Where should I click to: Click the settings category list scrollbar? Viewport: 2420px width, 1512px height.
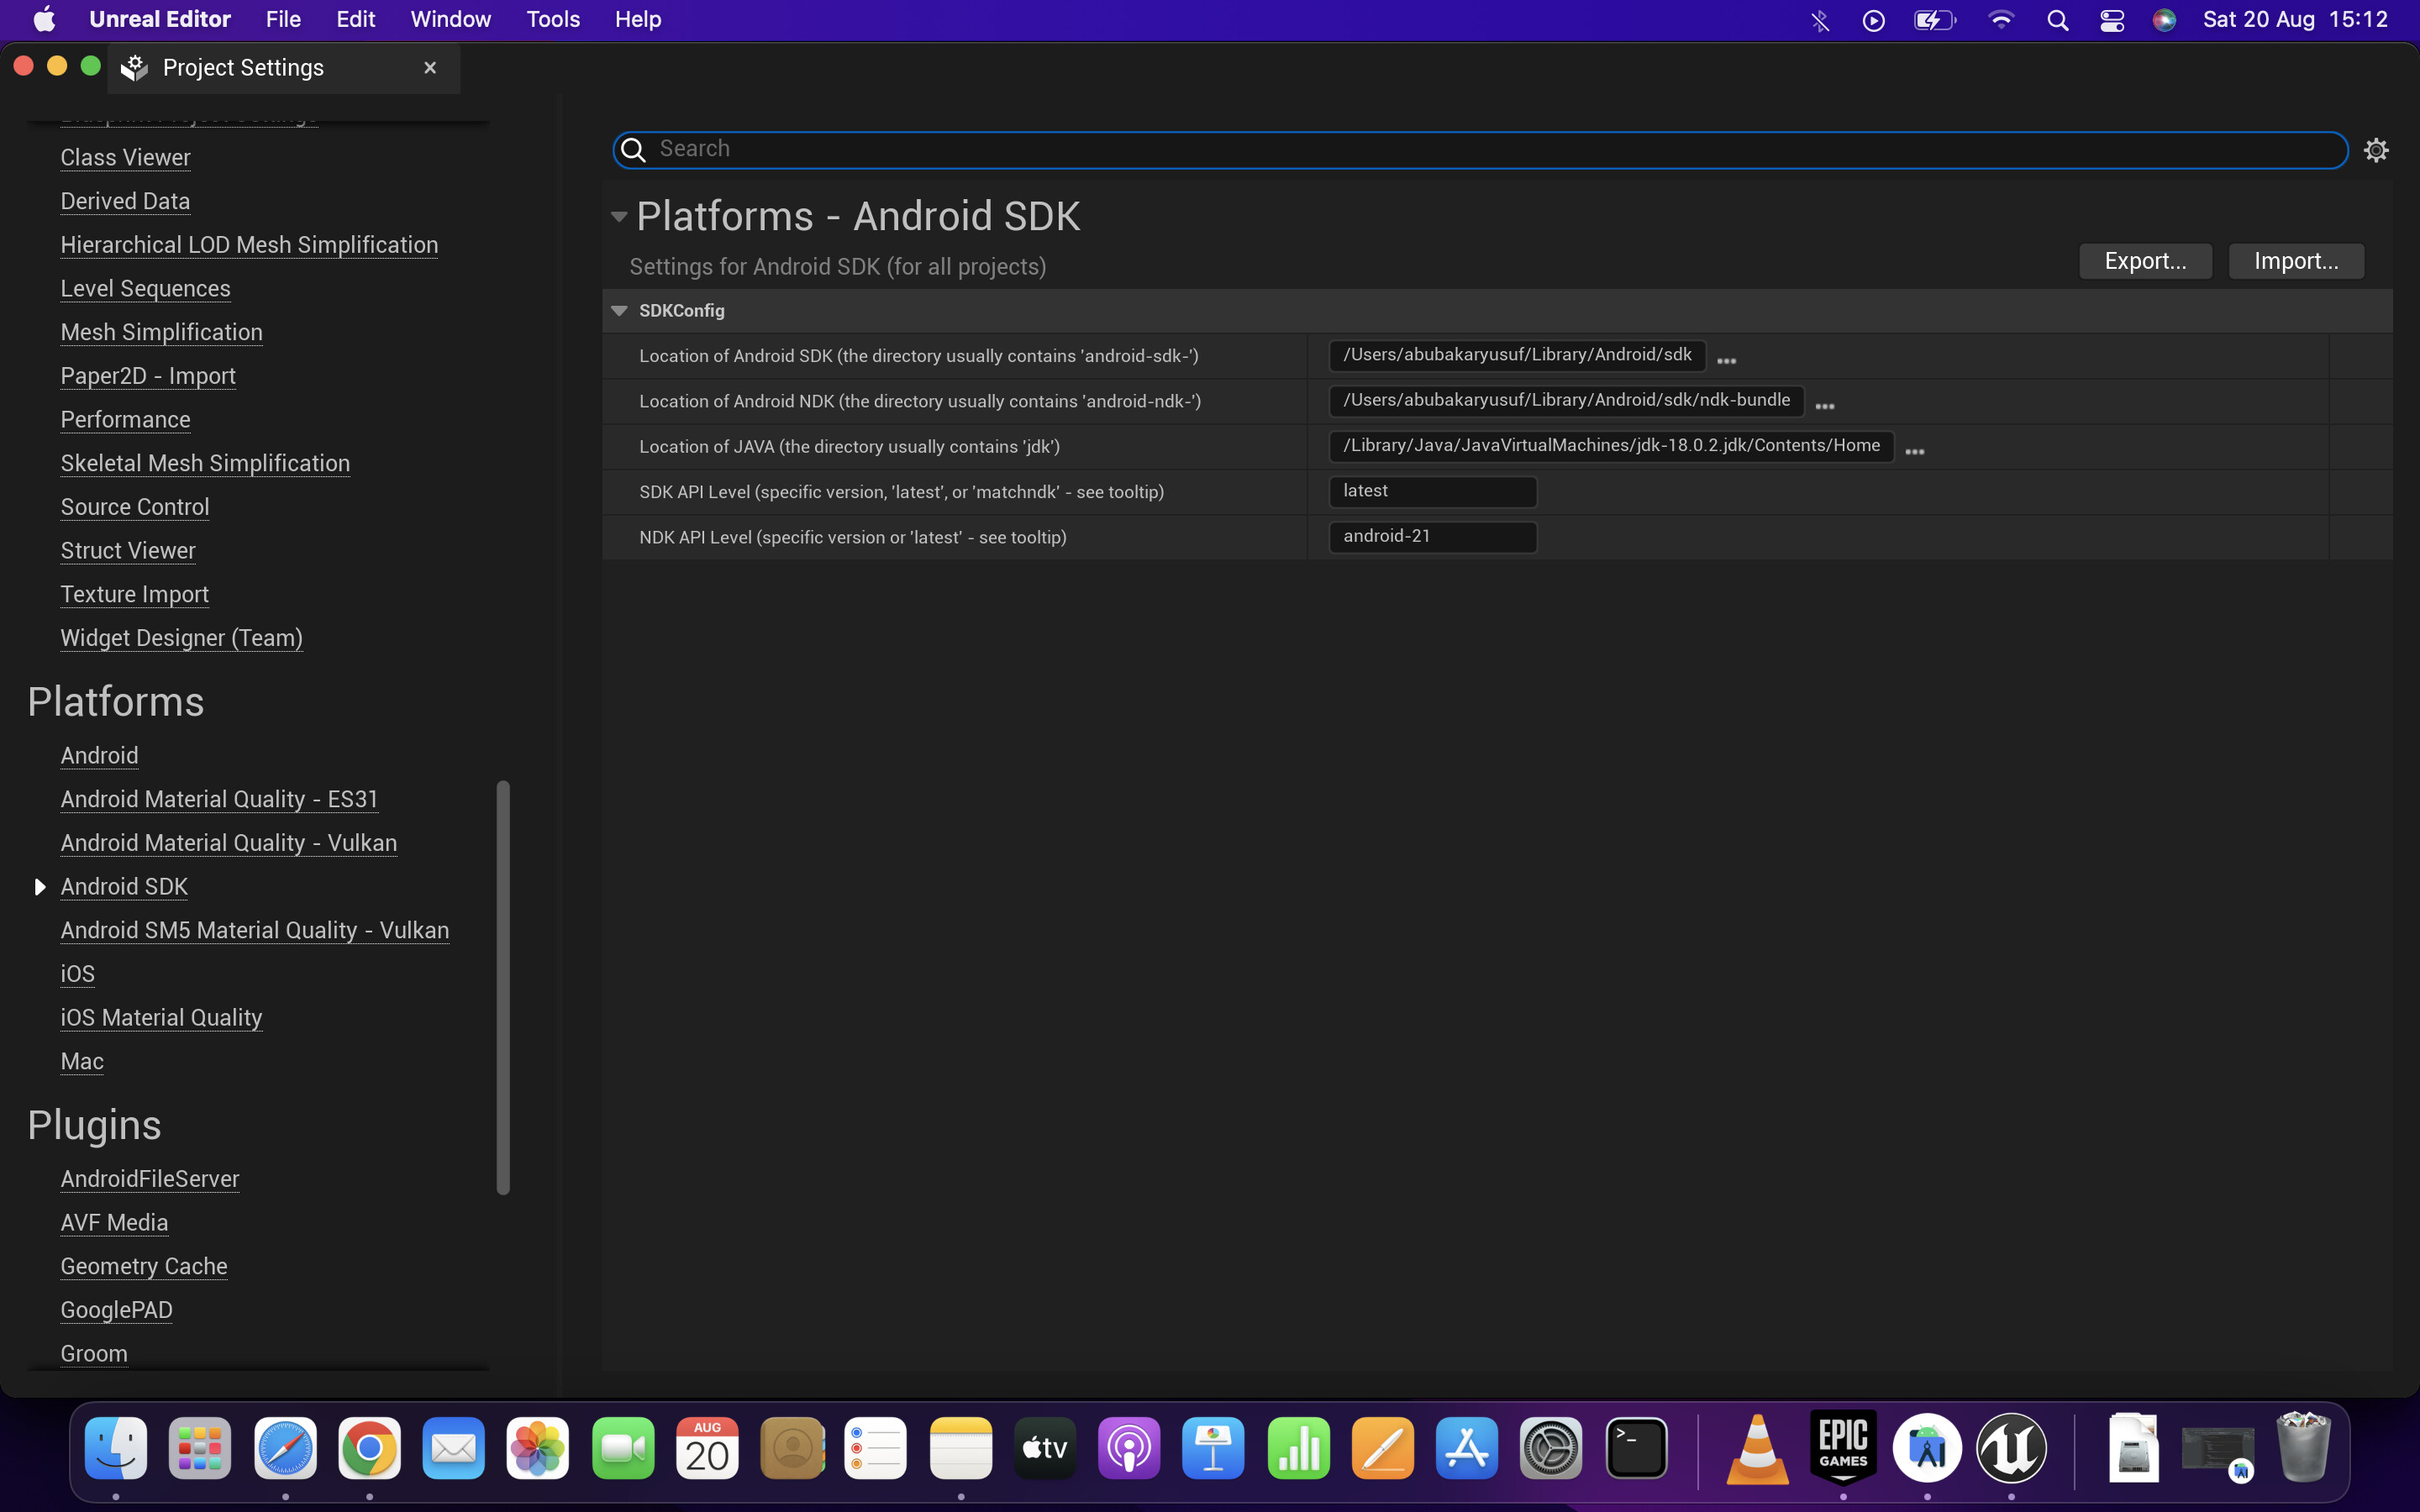[x=503, y=987]
